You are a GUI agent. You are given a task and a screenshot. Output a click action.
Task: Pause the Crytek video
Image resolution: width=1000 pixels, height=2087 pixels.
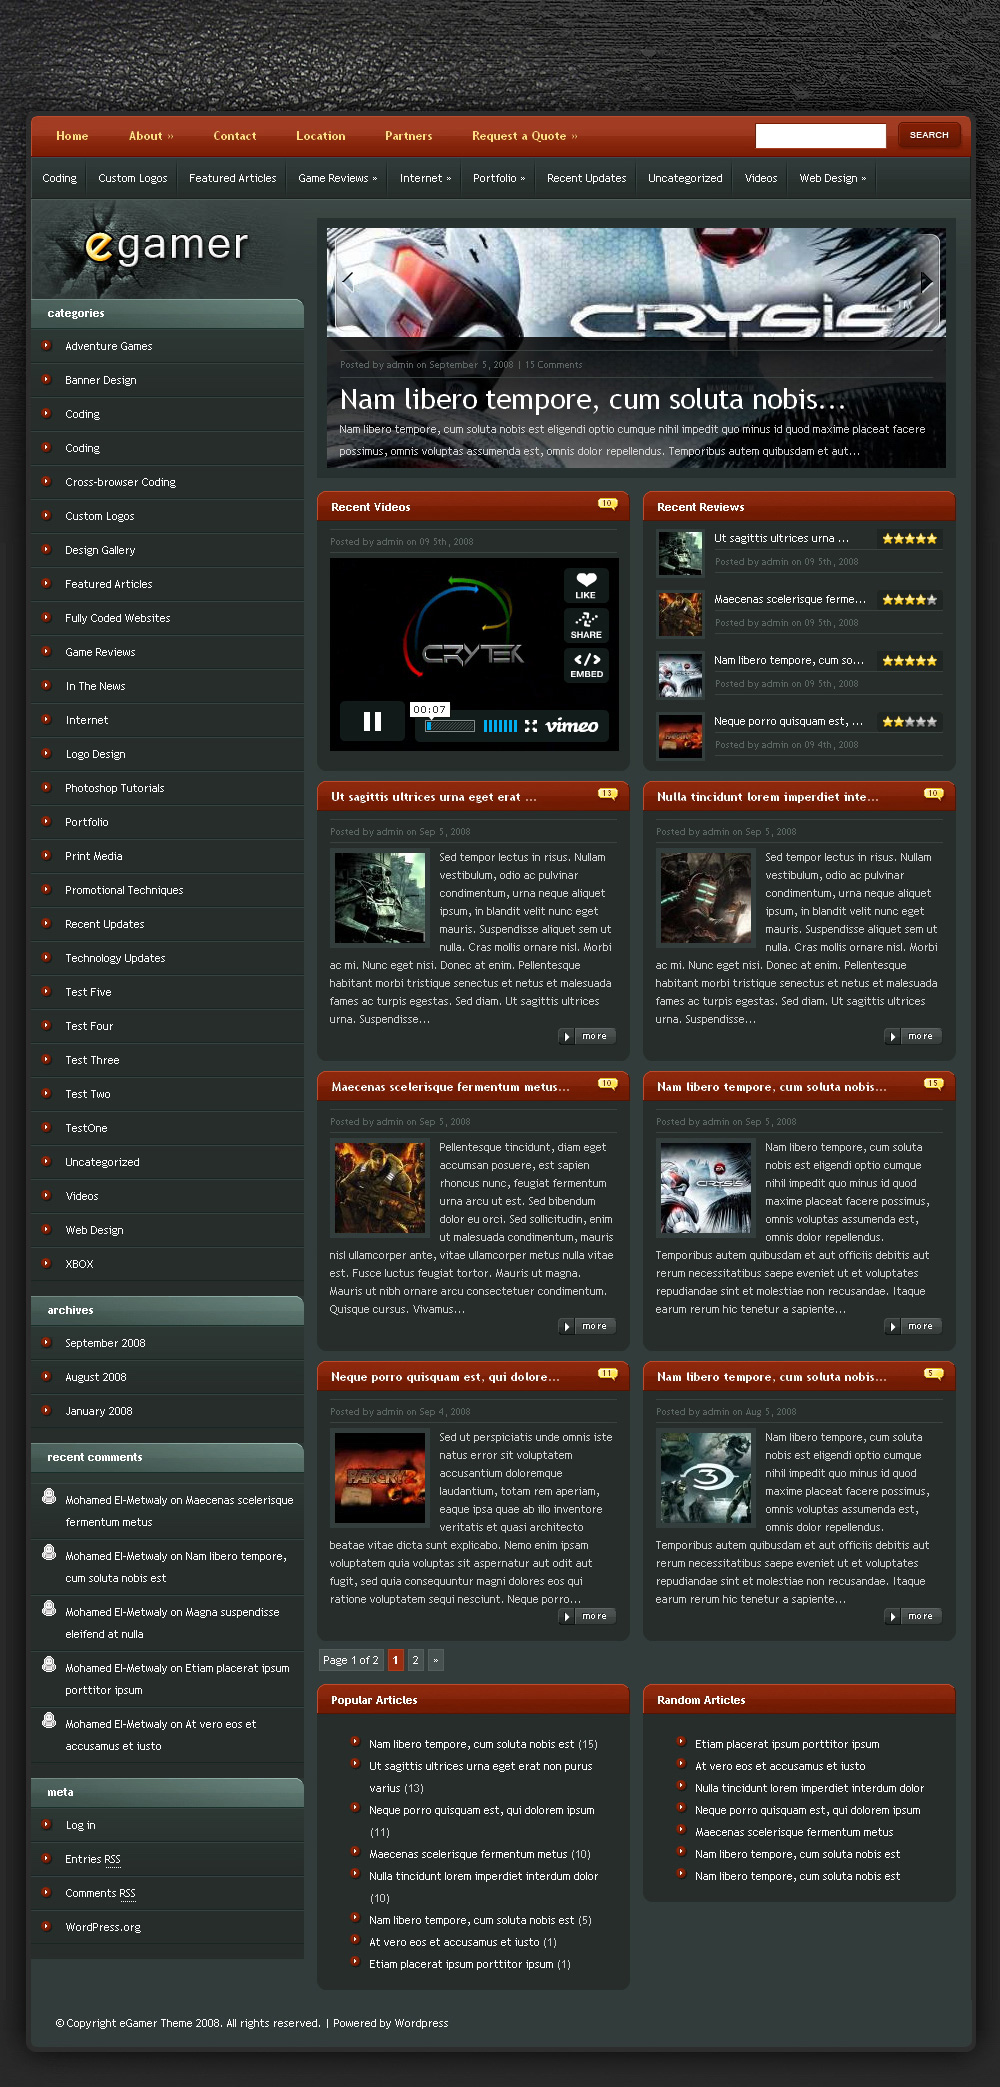[x=372, y=721]
